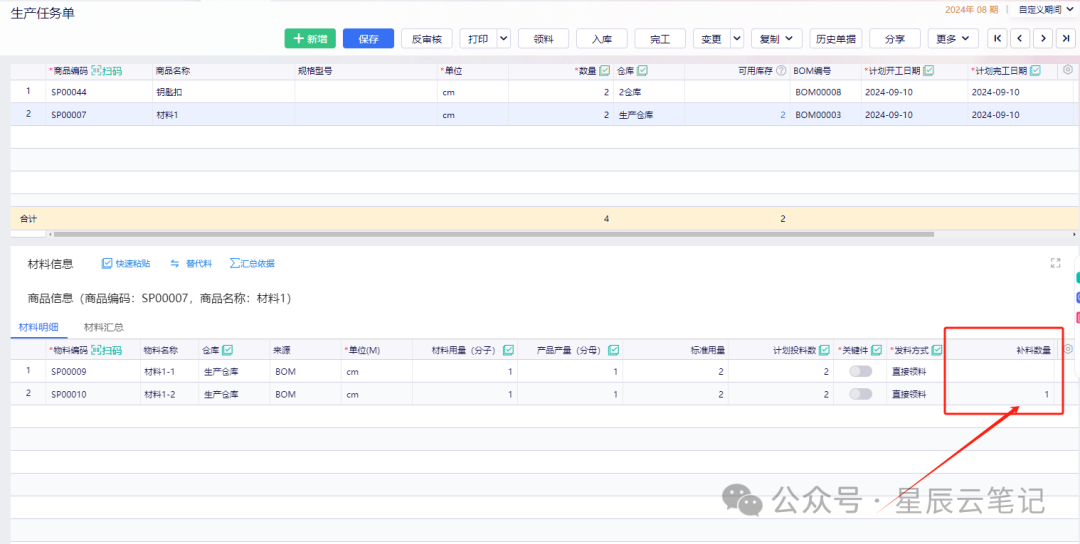Click material name cell 材料1-1
This screenshot has width=1080, height=544.
coord(169,371)
